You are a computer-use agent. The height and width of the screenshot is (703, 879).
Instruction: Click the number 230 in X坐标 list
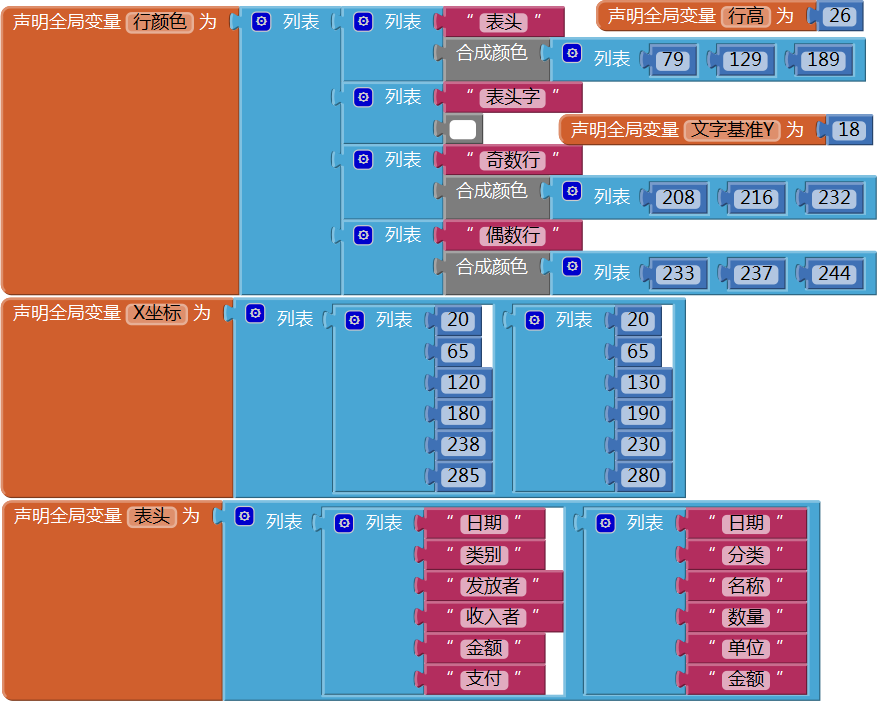pos(643,445)
